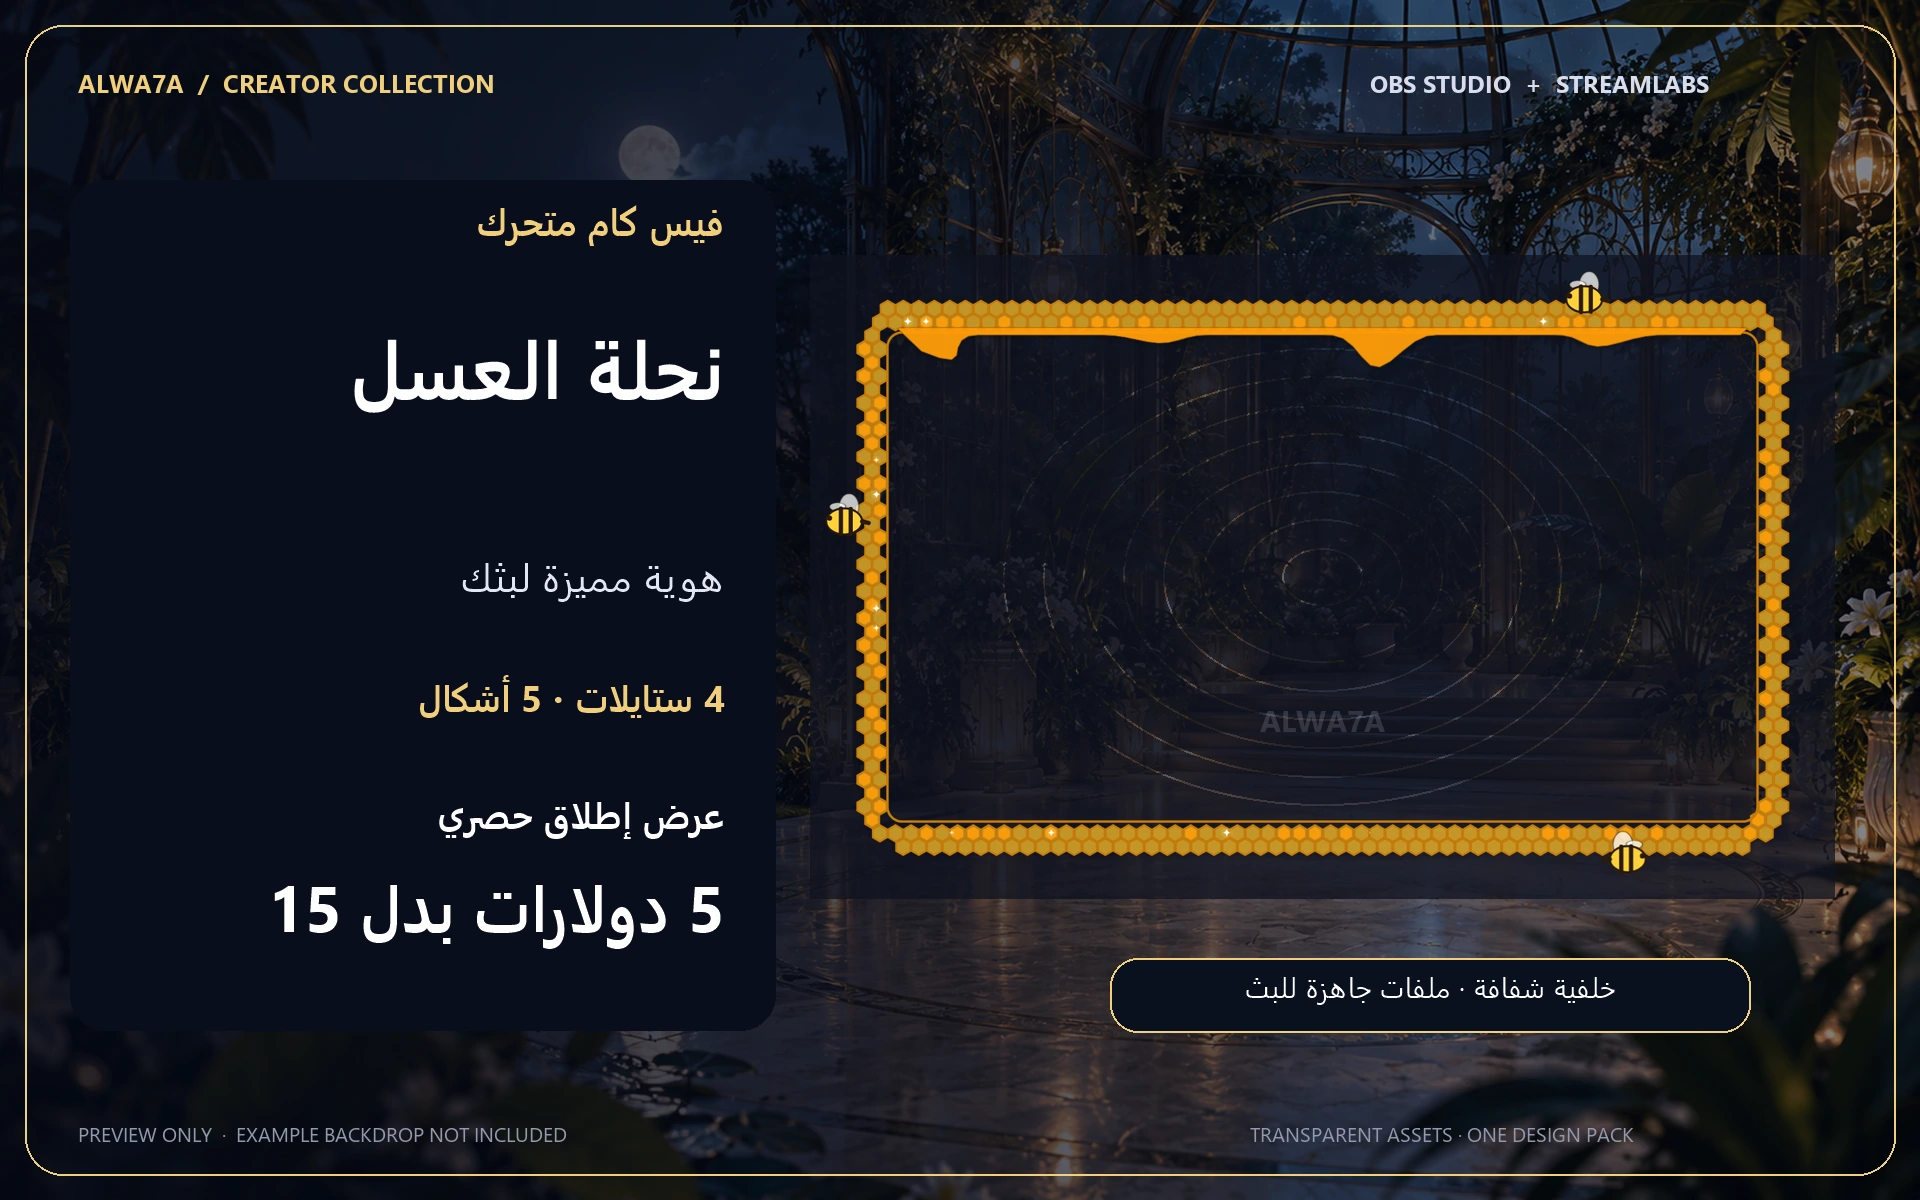Click the 'خلفية شفافة · ملفات جاهزة للبث' pill
Viewport: 1920px width, 1200px height.
[1430, 995]
